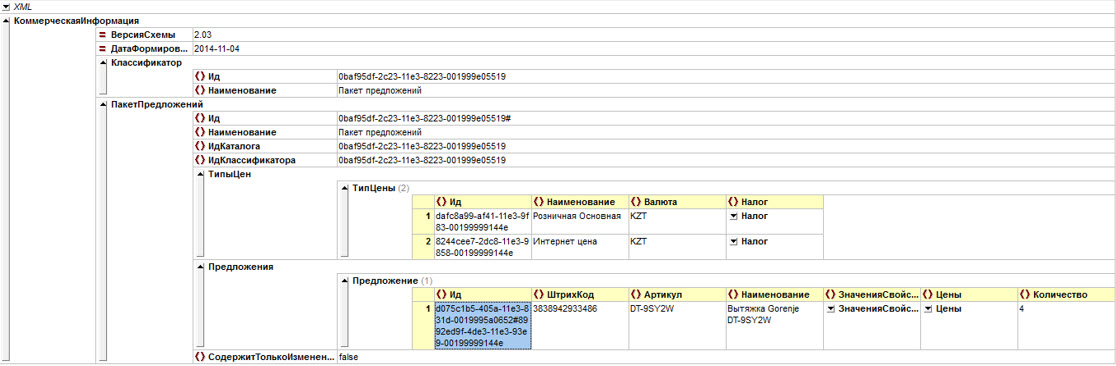Expand Налог in the Интернет цена row
The width and height of the screenshot is (1116, 366).
tap(734, 242)
